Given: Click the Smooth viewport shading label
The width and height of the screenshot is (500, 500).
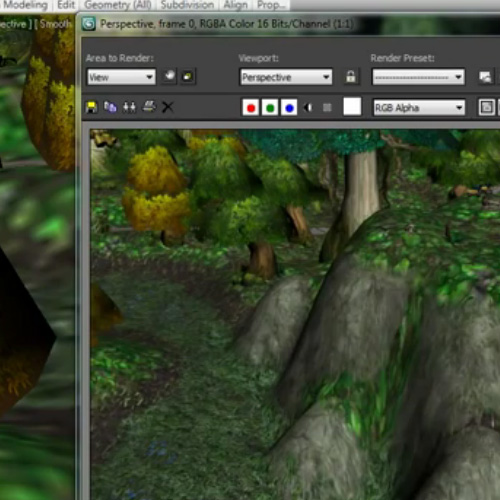Looking at the screenshot, I should pyautogui.click(x=56, y=24).
